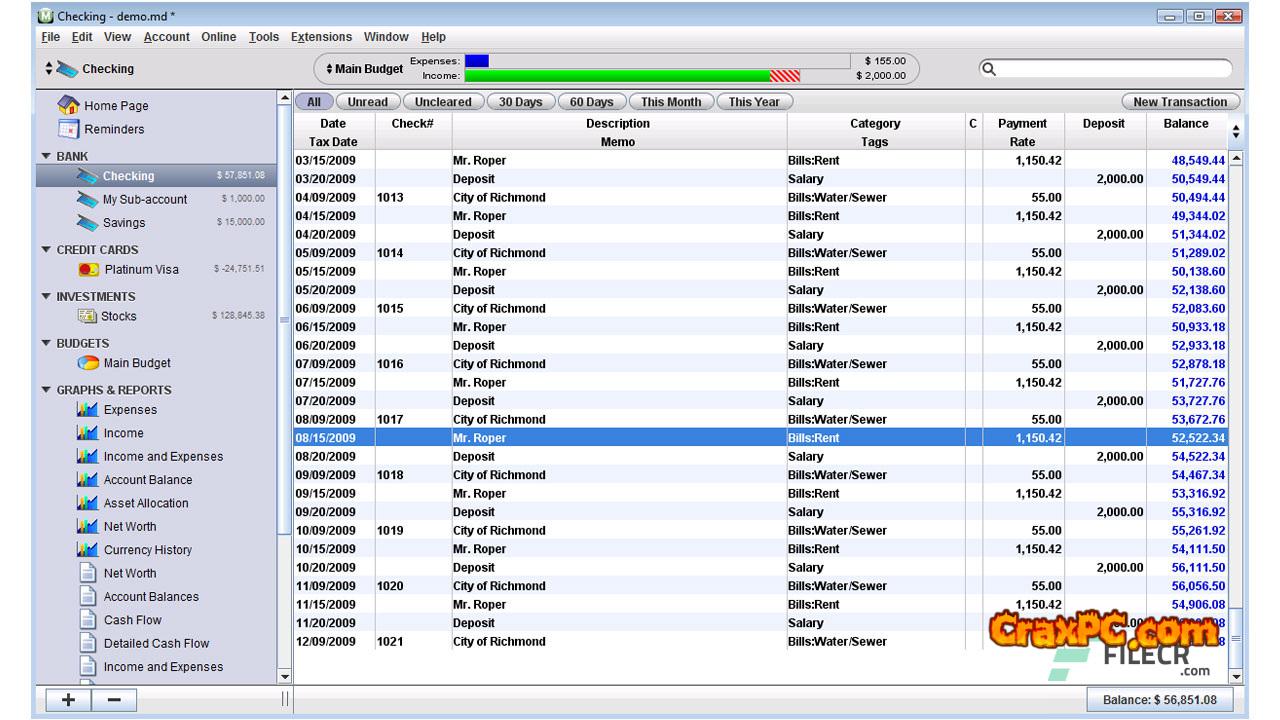
Task: Open Reminders calendar icon in sidebar
Action: pos(68,129)
